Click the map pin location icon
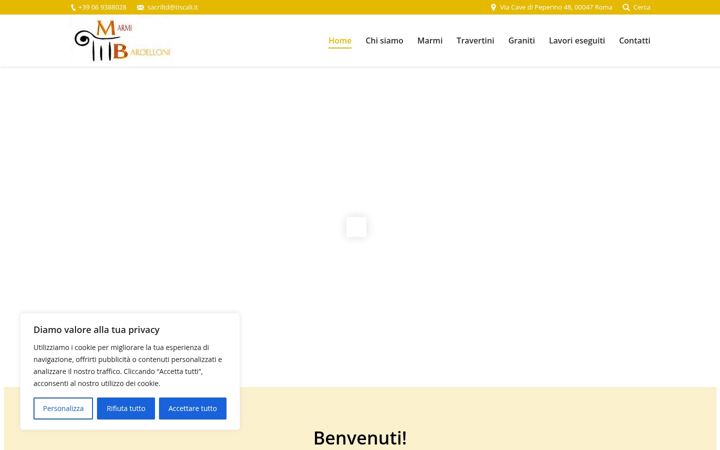Image resolution: width=720 pixels, height=450 pixels. (493, 7)
